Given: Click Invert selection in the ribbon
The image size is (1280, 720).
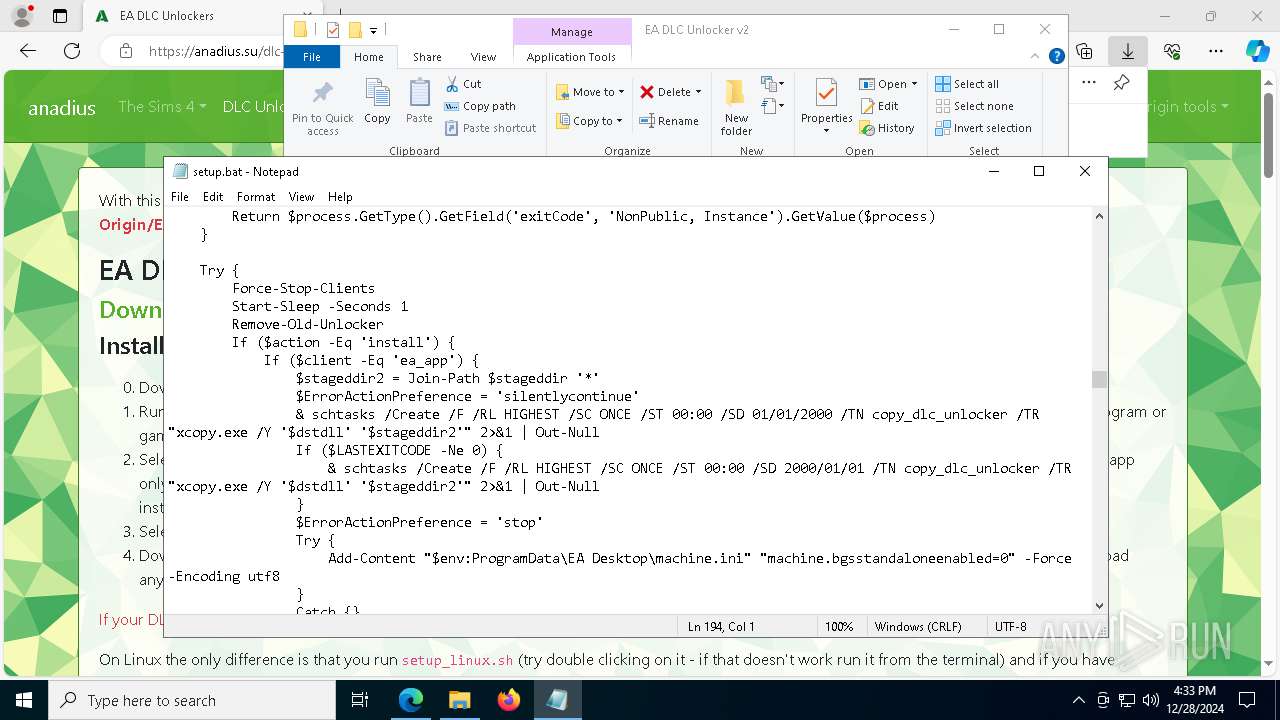Looking at the screenshot, I should pos(983,128).
